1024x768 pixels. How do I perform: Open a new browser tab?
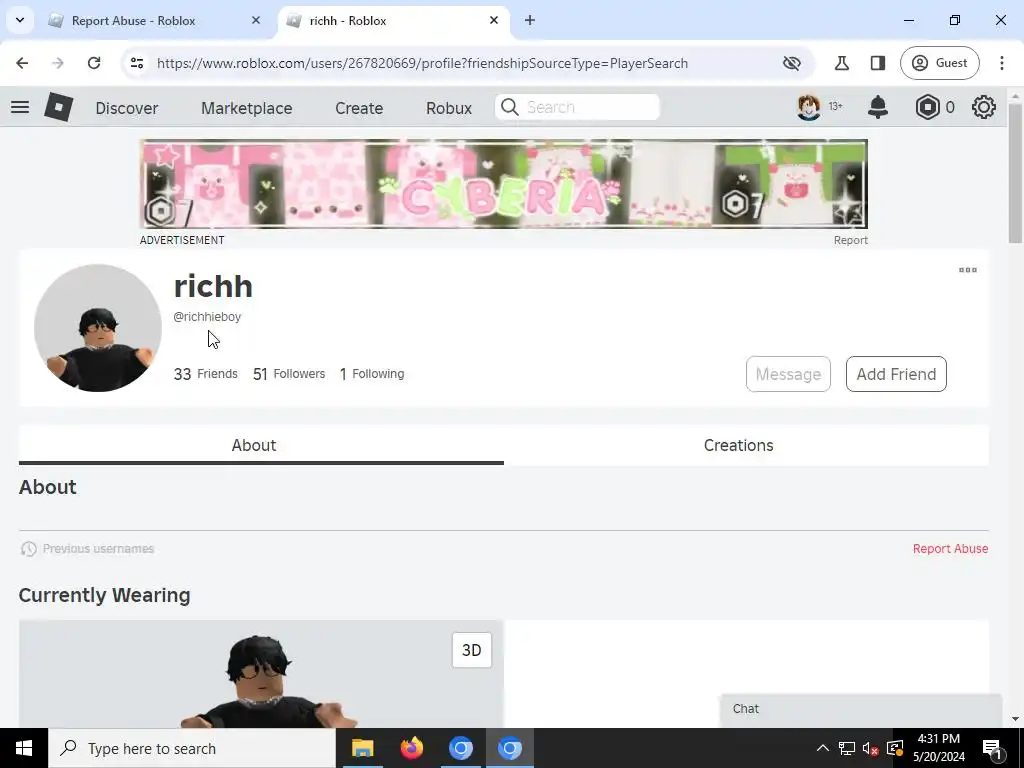click(x=530, y=20)
